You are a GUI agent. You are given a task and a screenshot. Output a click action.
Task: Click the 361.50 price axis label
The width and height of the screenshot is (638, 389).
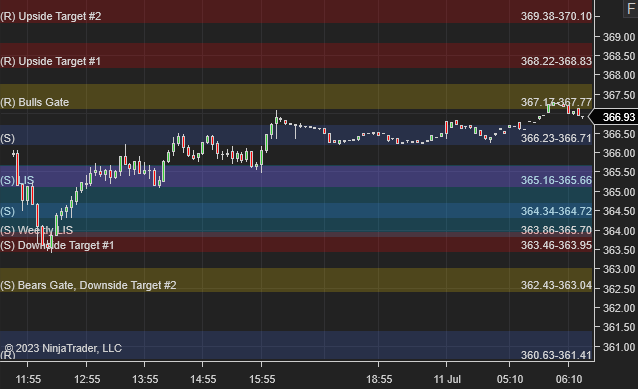coord(618,327)
